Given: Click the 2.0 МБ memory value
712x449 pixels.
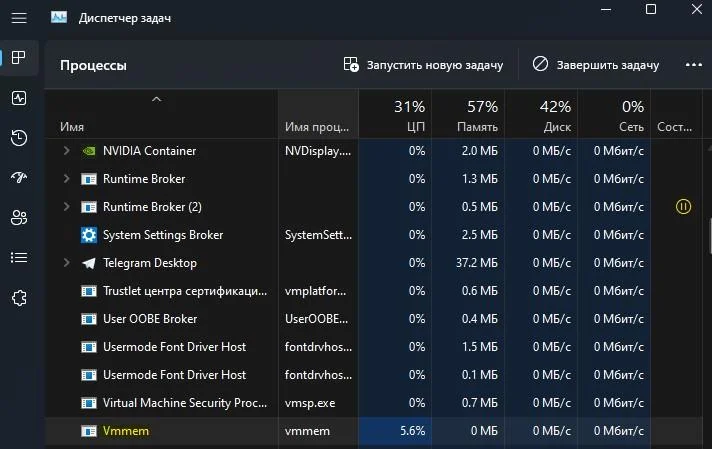Looking at the screenshot, I should coord(480,151).
